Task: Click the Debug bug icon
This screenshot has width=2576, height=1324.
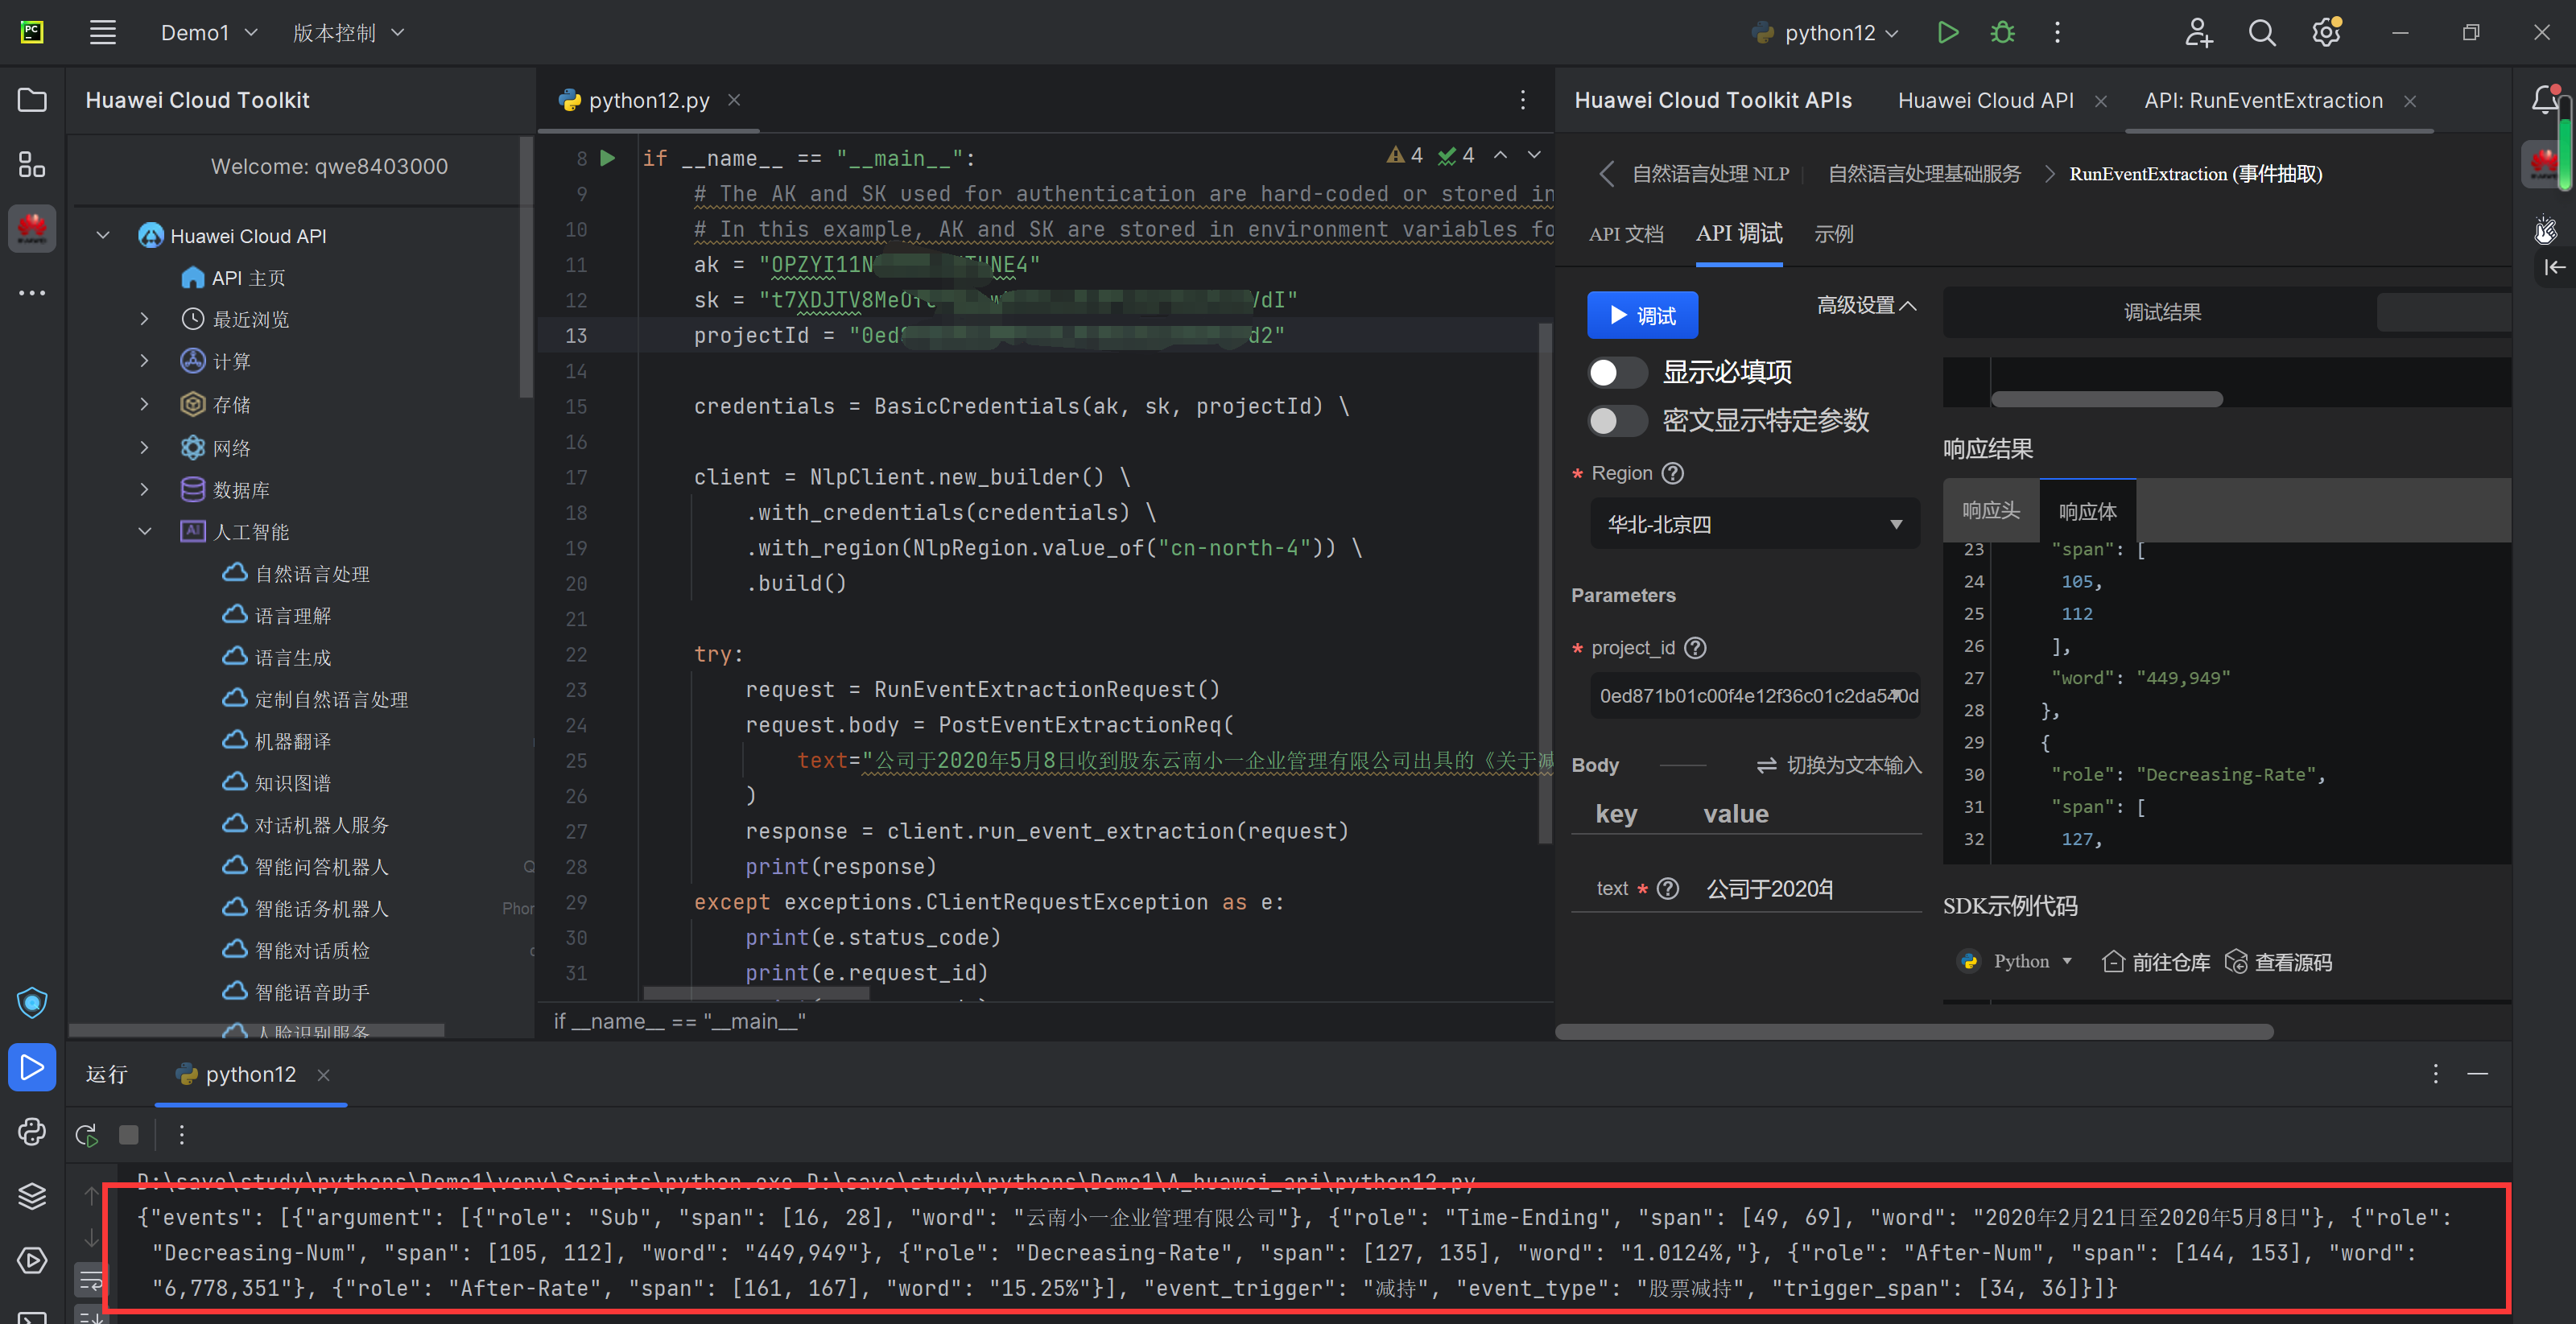Action: tap(2002, 33)
